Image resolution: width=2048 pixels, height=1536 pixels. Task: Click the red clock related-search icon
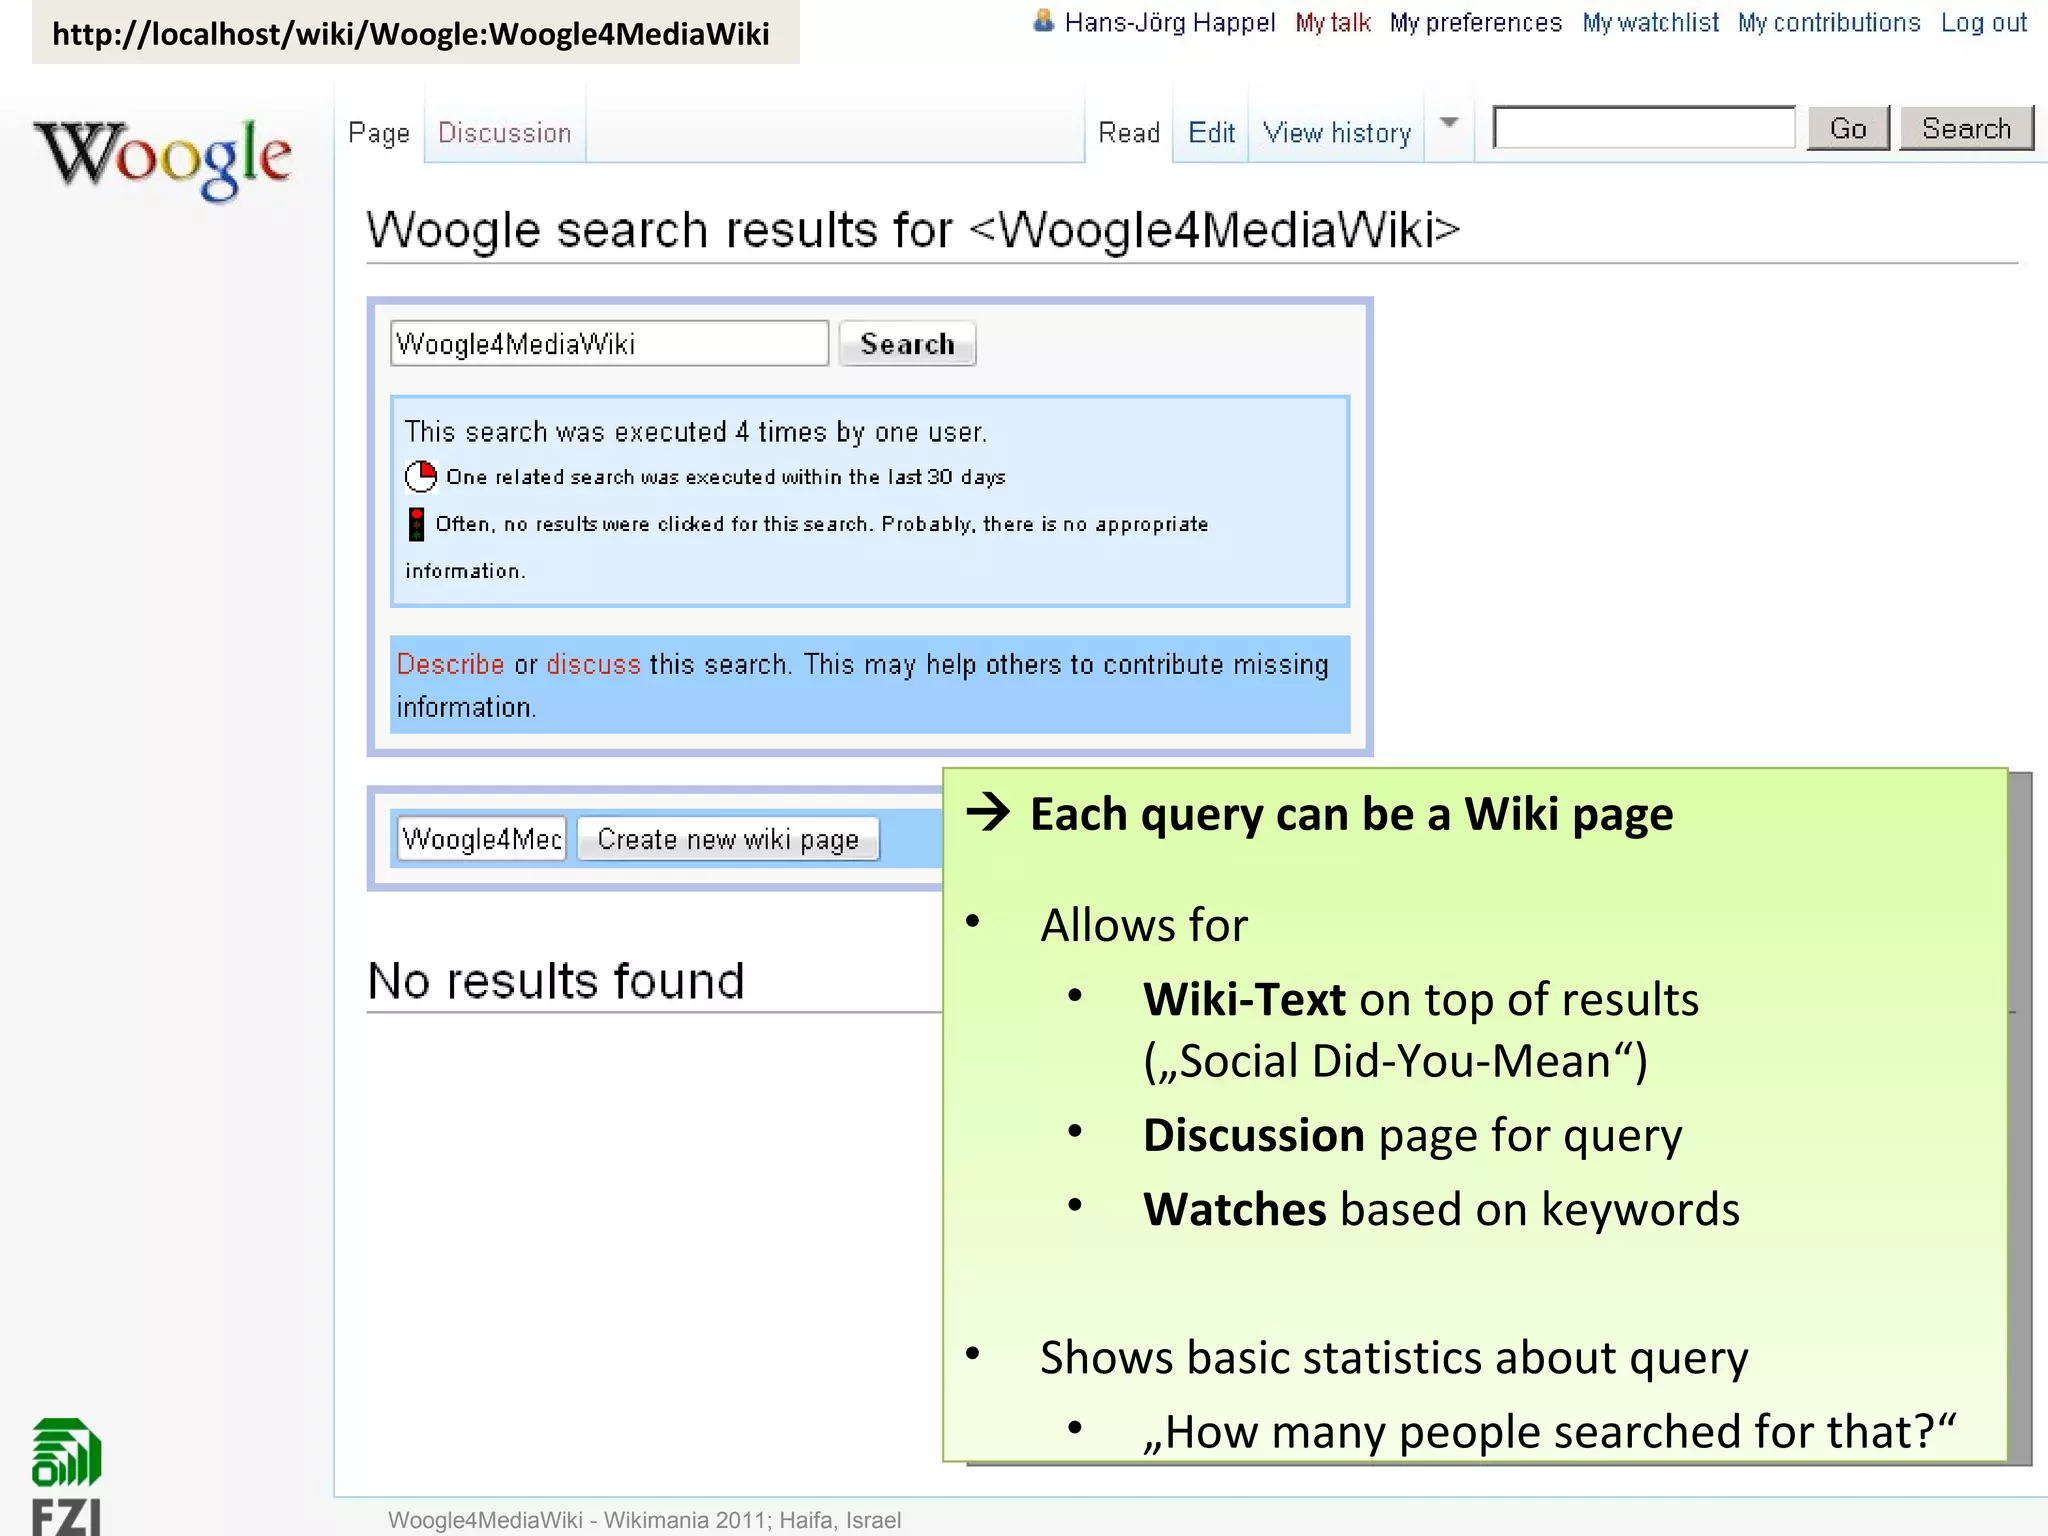tap(421, 477)
